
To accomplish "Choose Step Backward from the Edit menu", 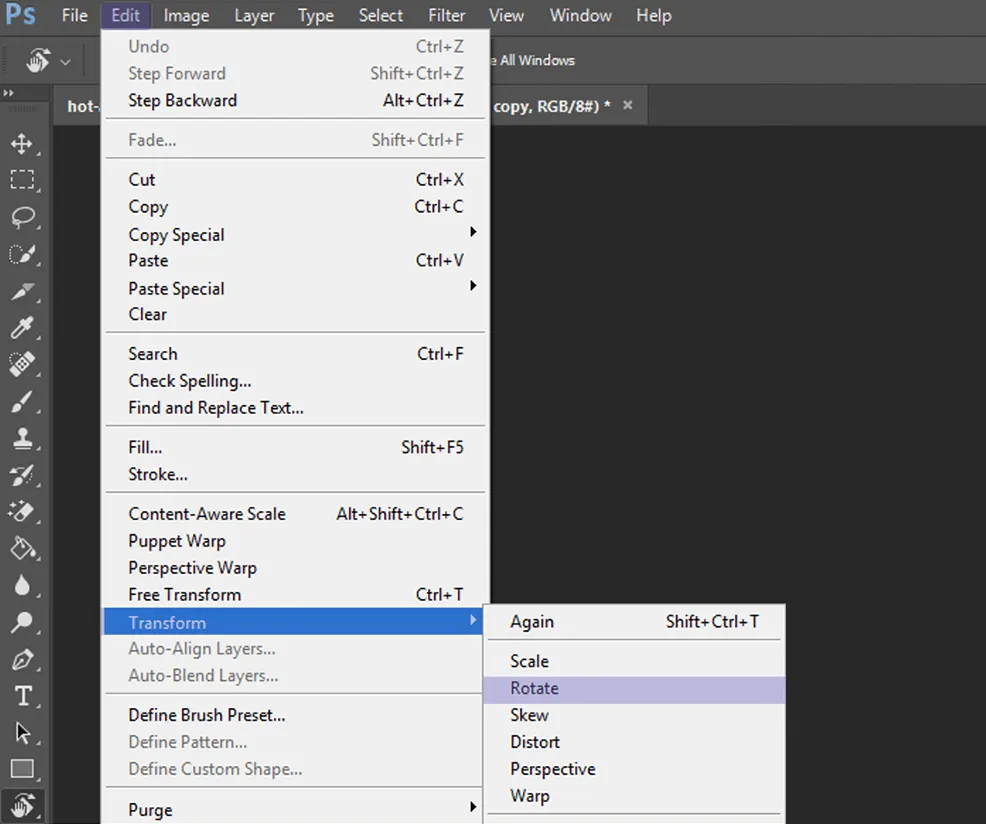I will (295, 100).
